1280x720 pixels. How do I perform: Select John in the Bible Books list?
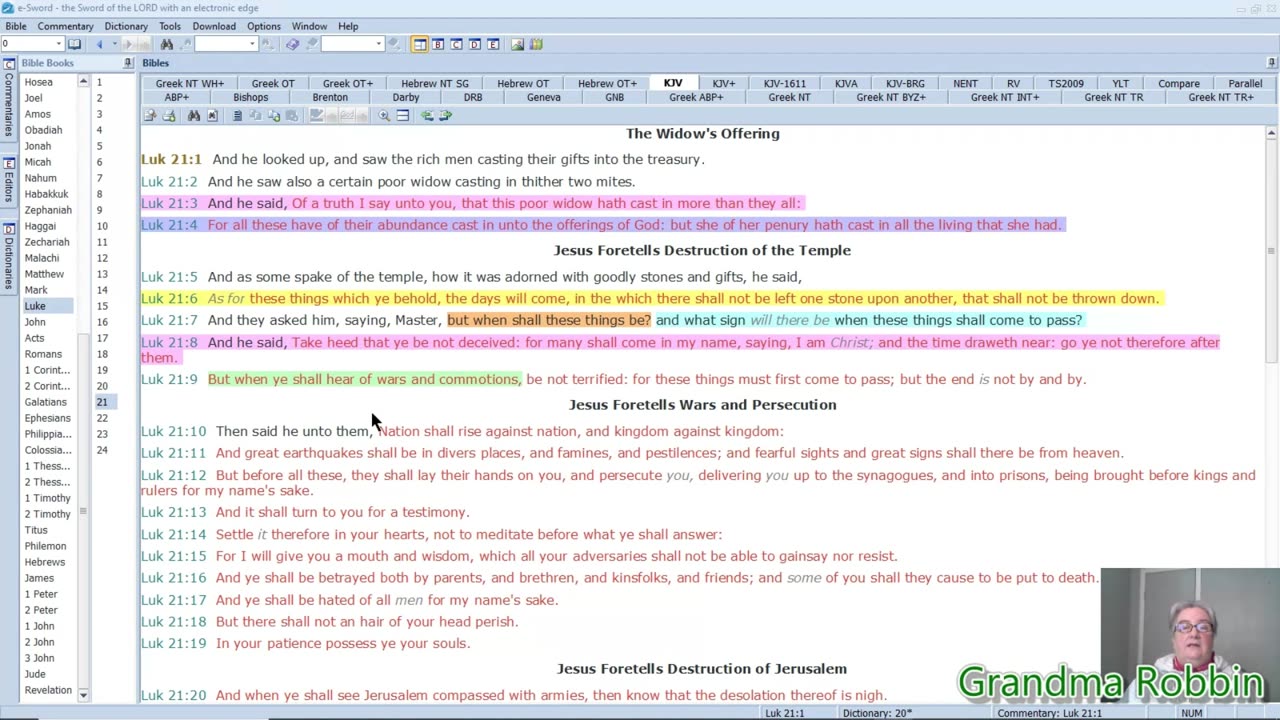[35, 322]
